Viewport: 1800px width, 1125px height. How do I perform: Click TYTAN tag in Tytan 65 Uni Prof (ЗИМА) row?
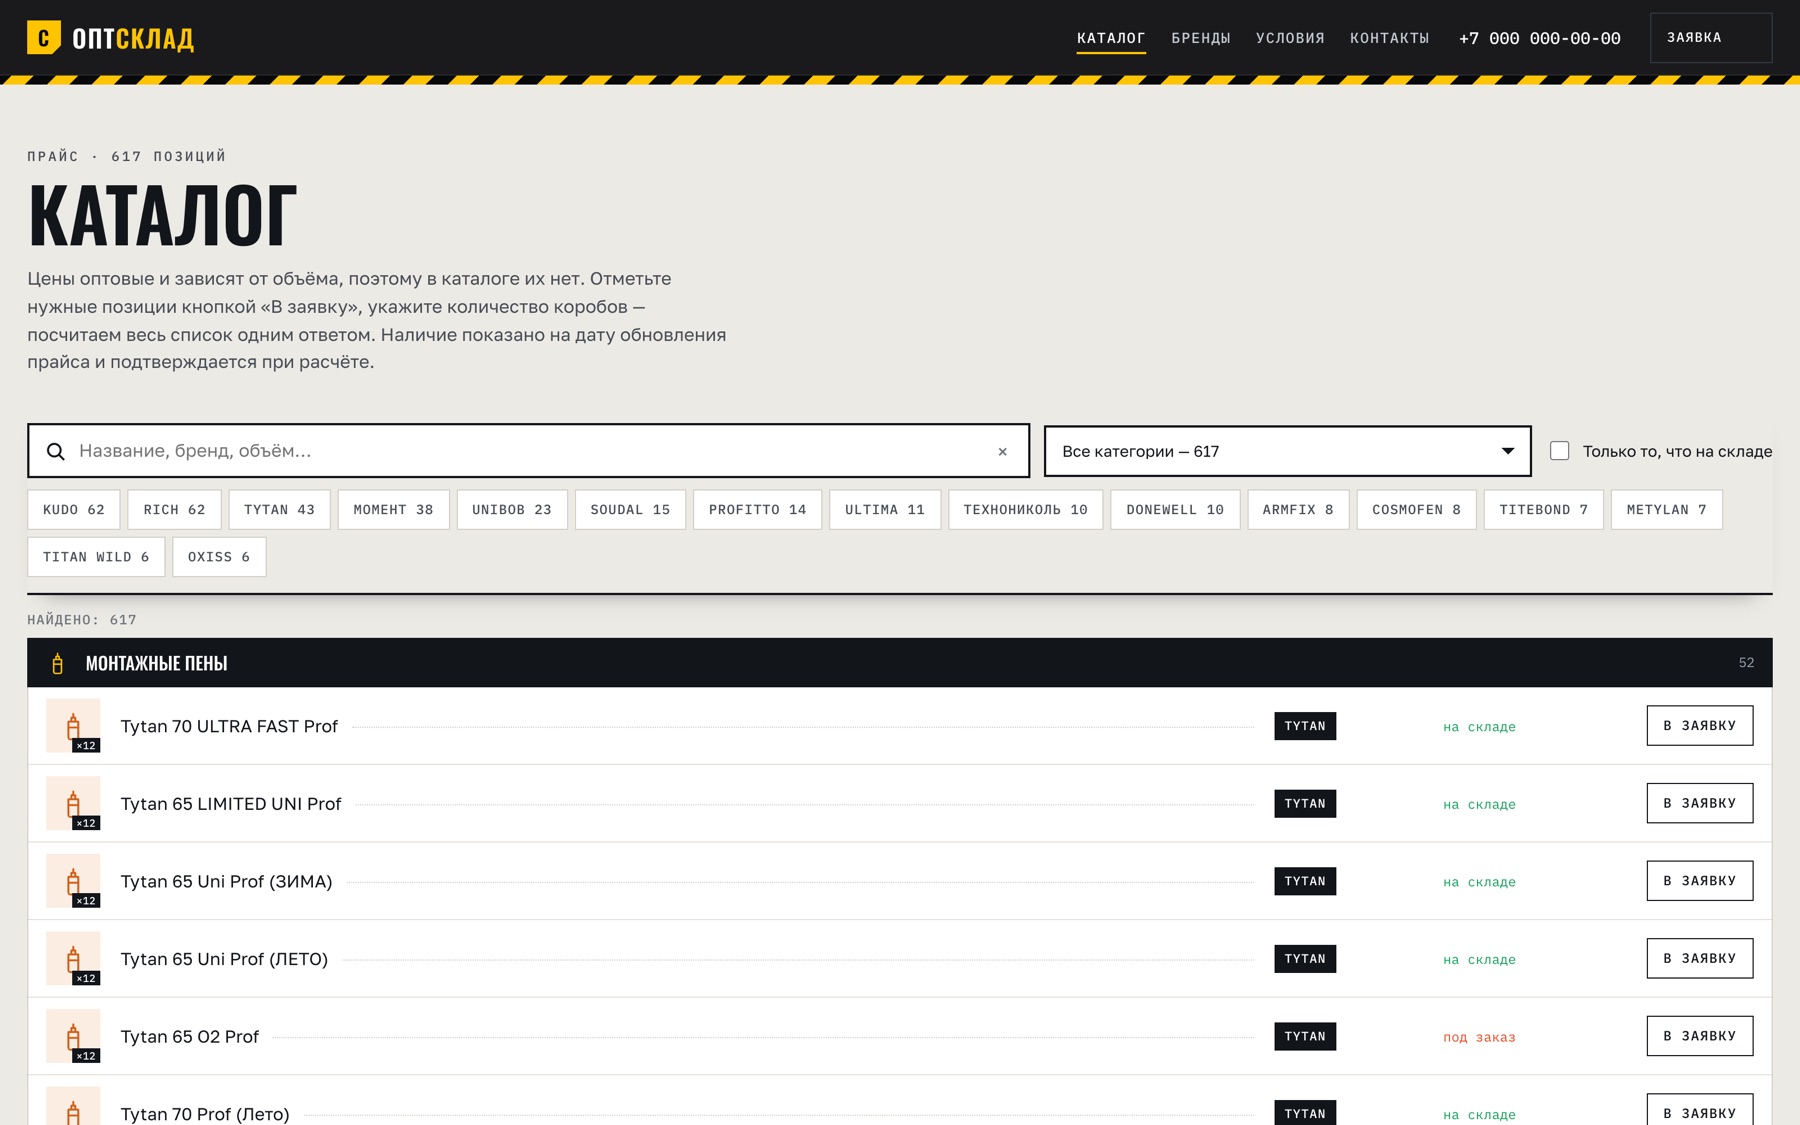tap(1305, 881)
